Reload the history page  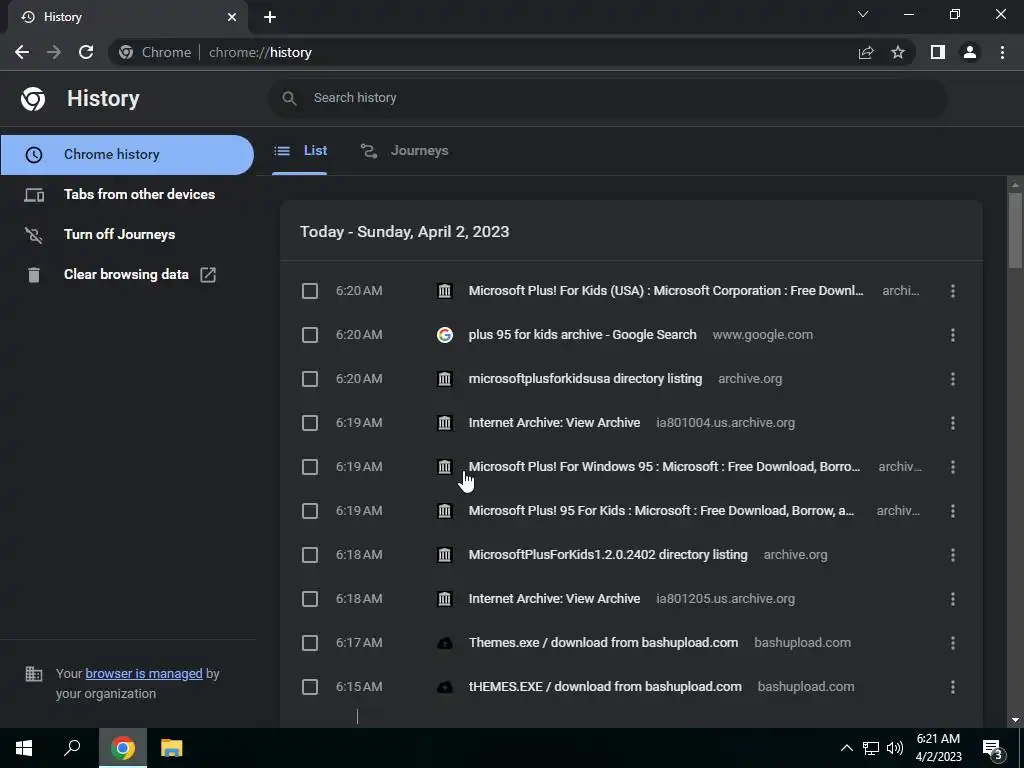coord(86,52)
